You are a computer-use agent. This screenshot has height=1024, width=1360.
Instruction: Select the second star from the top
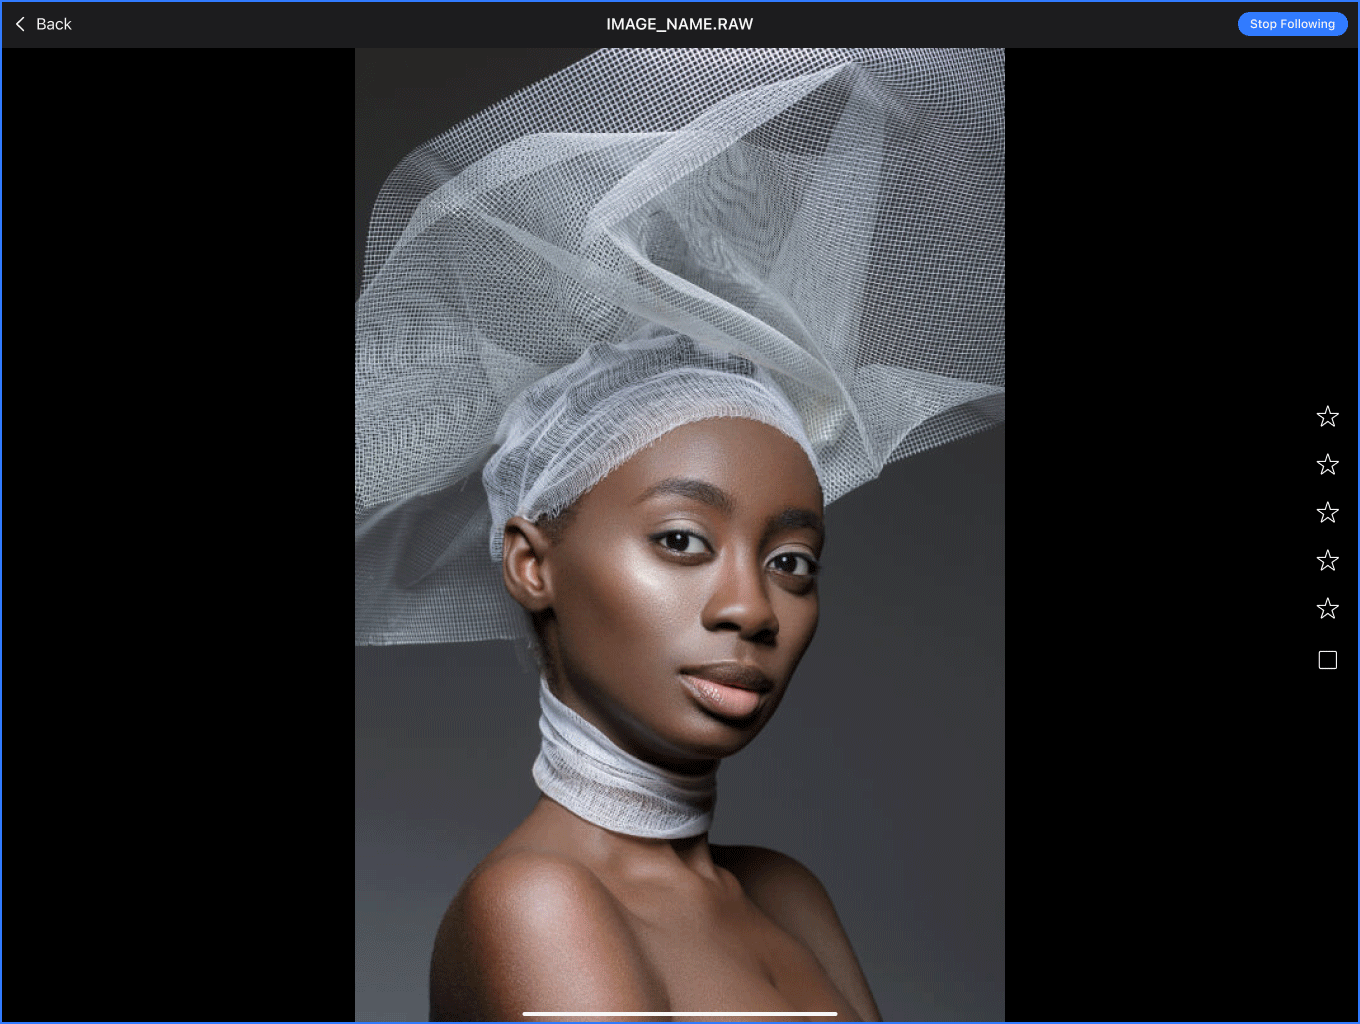[x=1327, y=464]
